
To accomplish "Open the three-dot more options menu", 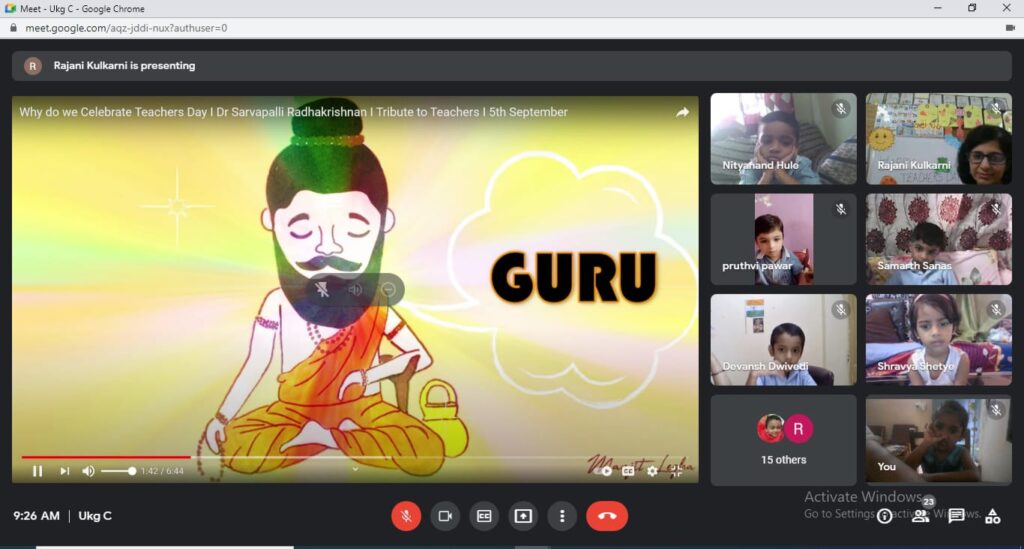I will 562,516.
